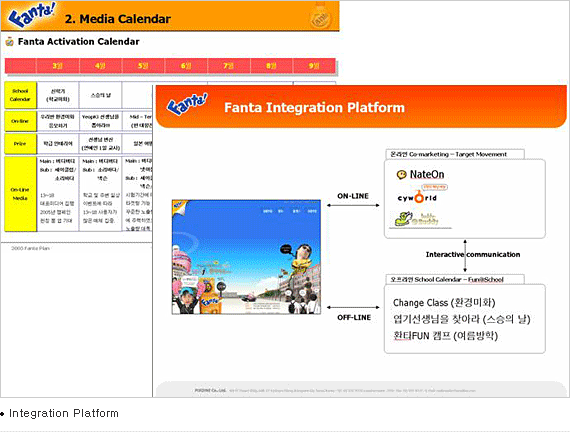Click the School Calendar – Fun@School box label
Image resolution: width=570 pixels, height=443 pixels.
tap(455, 279)
